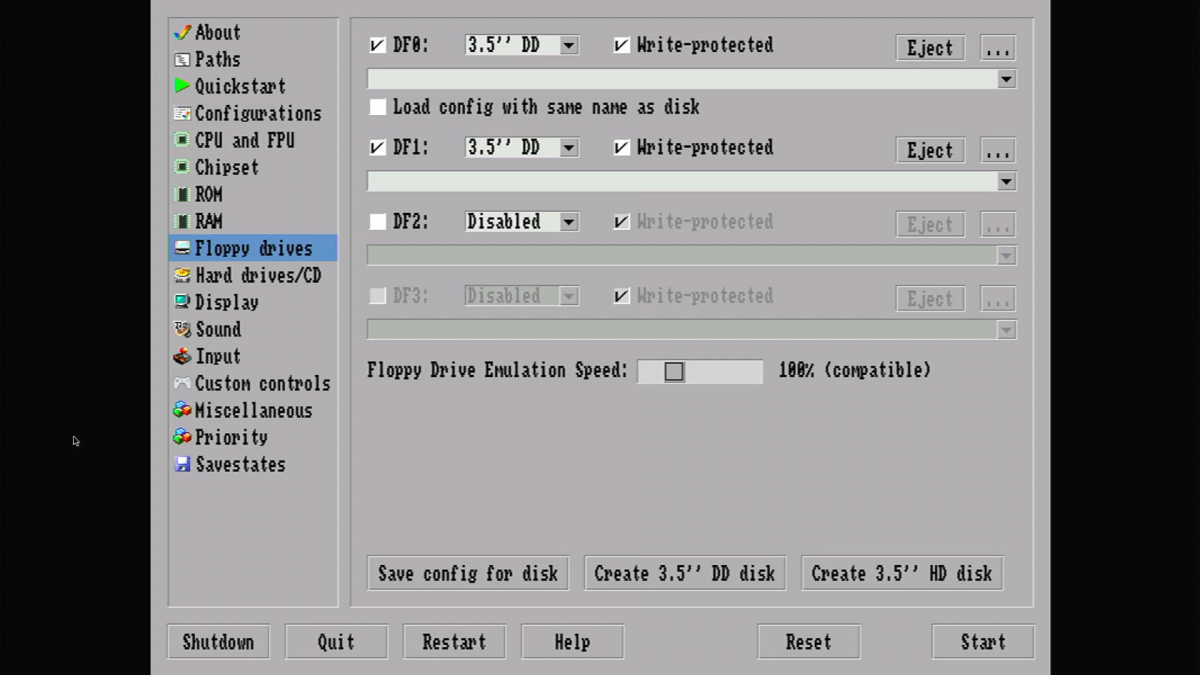Select the Sound icon in sidebar
The width and height of the screenshot is (1200, 675).
[182, 329]
